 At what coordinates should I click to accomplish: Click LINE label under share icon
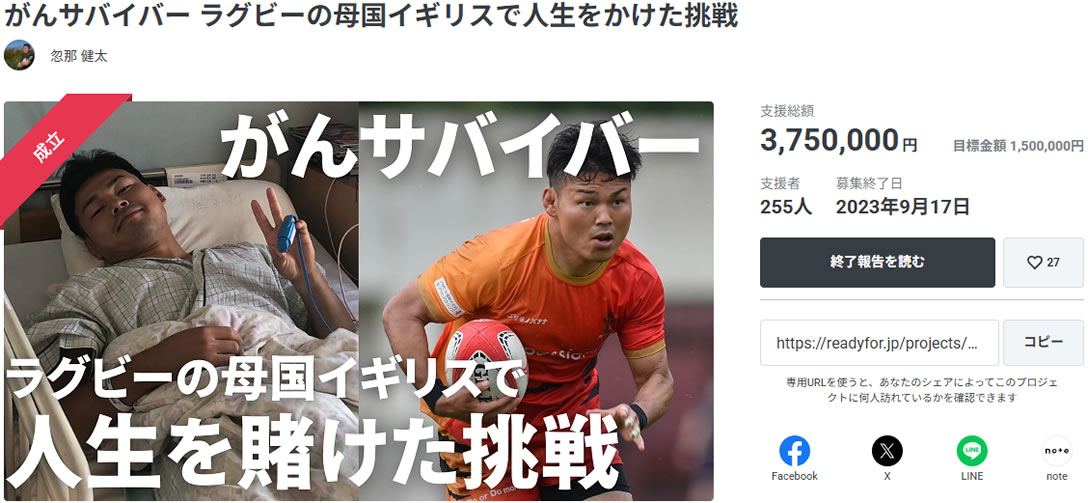point(972,477)
